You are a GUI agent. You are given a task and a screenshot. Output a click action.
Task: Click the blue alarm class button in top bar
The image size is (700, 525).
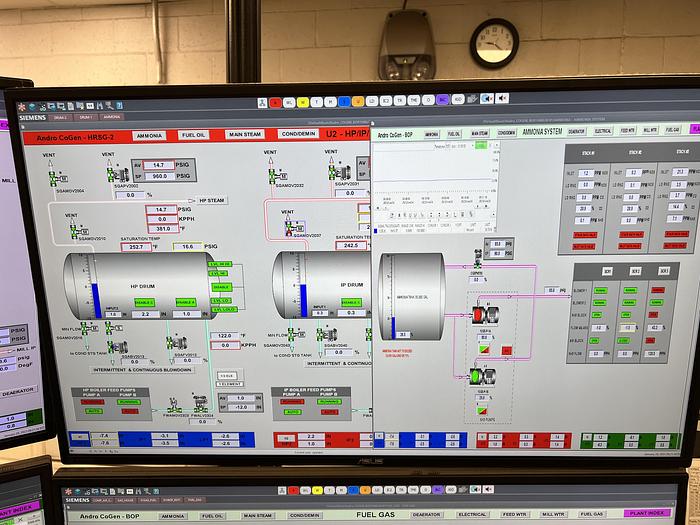[344, 102]
